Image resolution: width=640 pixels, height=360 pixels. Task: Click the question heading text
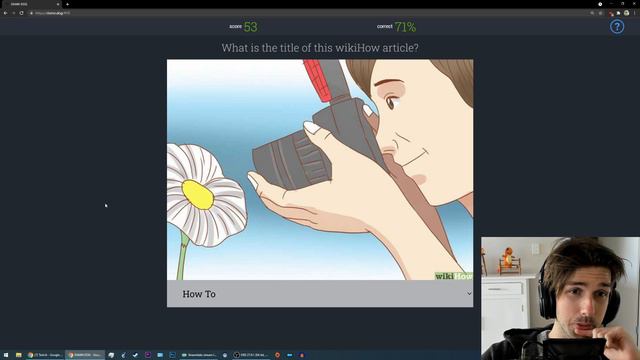coord(320,48)
